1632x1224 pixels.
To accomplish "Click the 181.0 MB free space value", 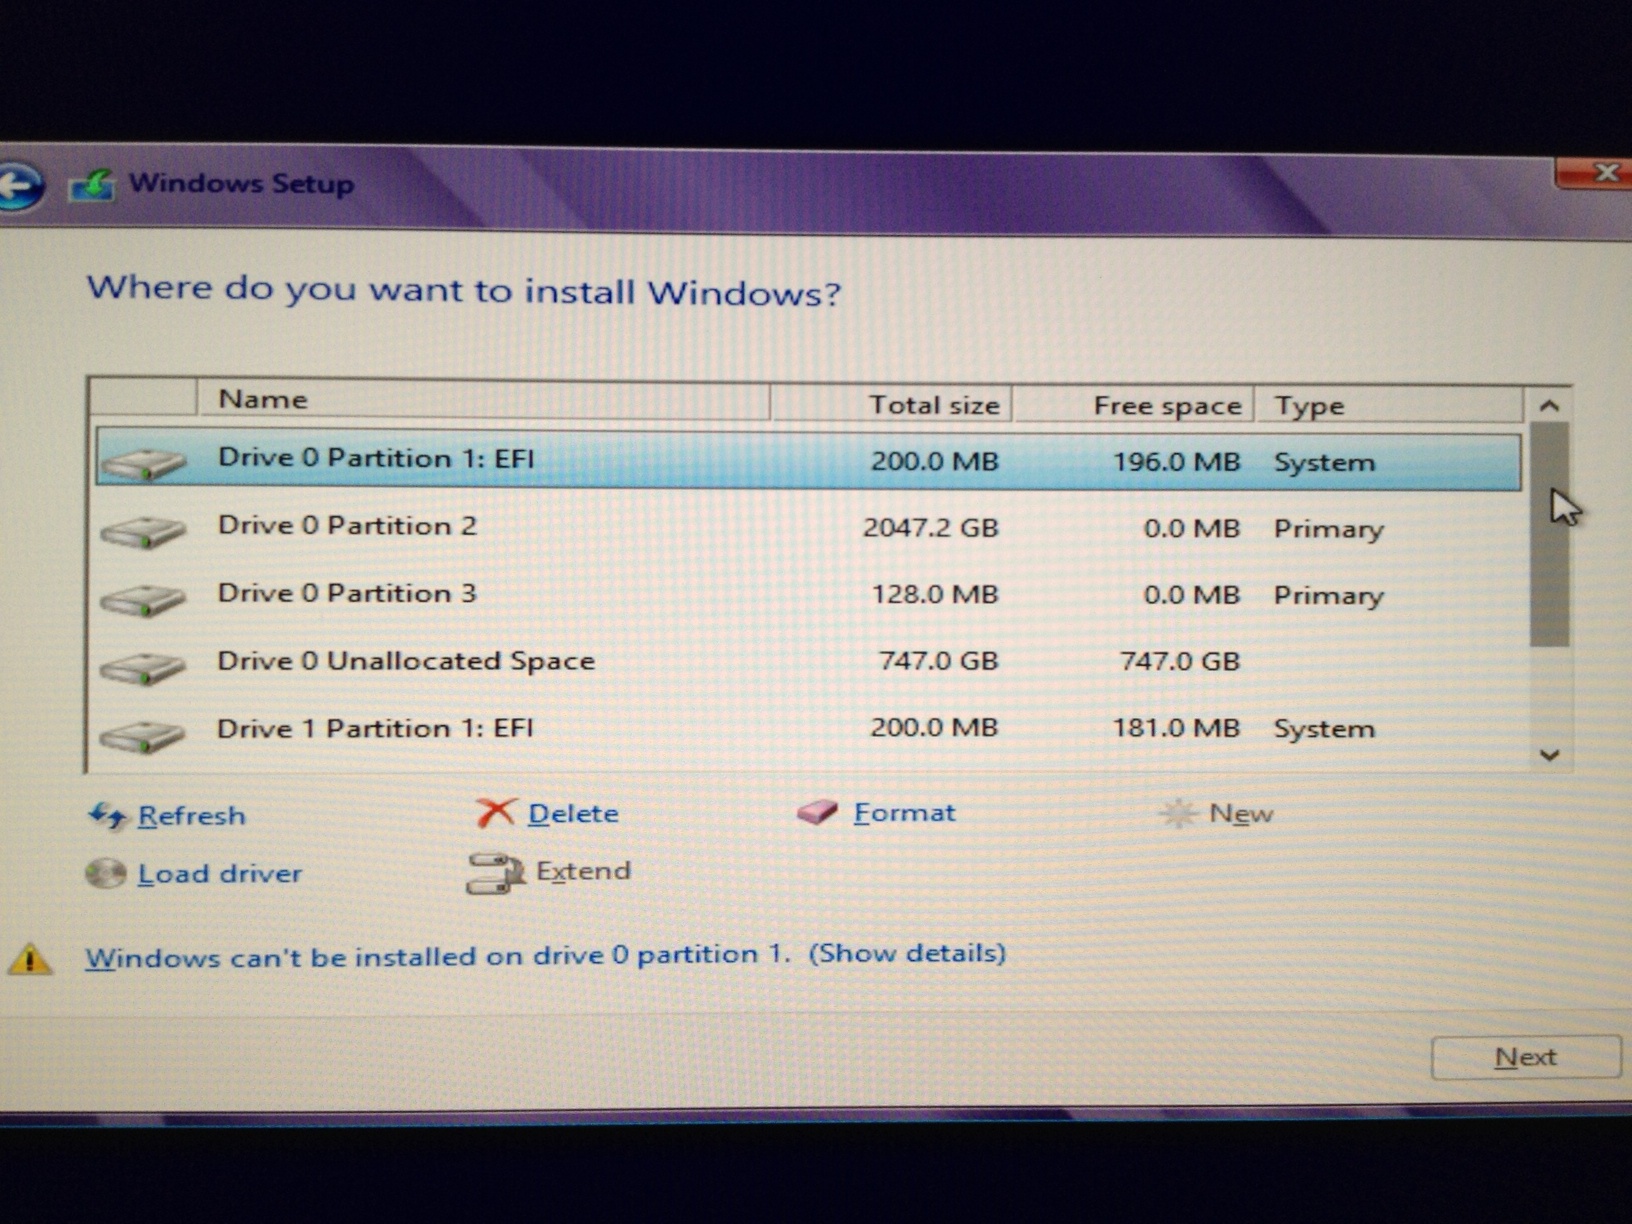I will tap(1176, 728).
